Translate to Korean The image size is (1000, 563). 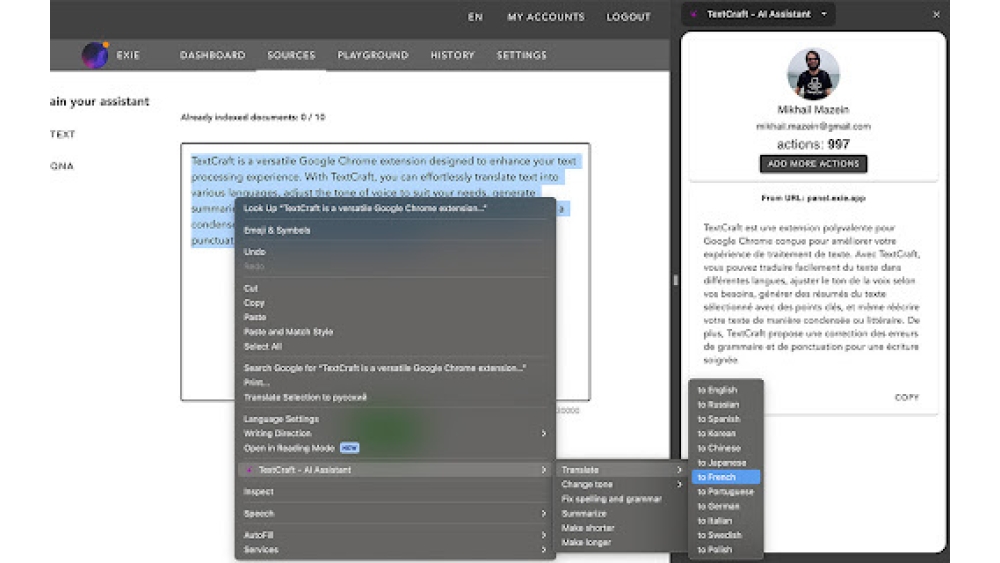[x=726, y=434]
